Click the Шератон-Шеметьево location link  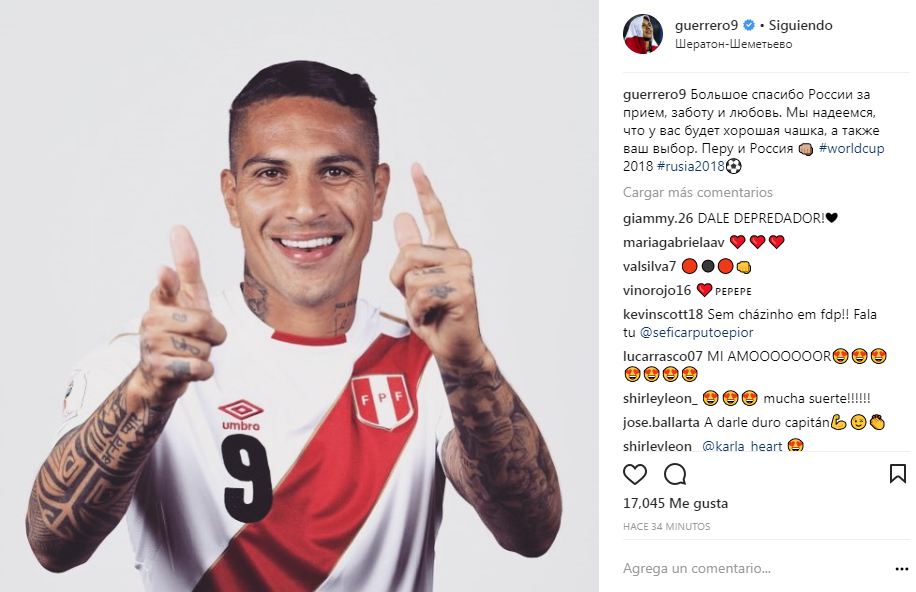point(734,44)
